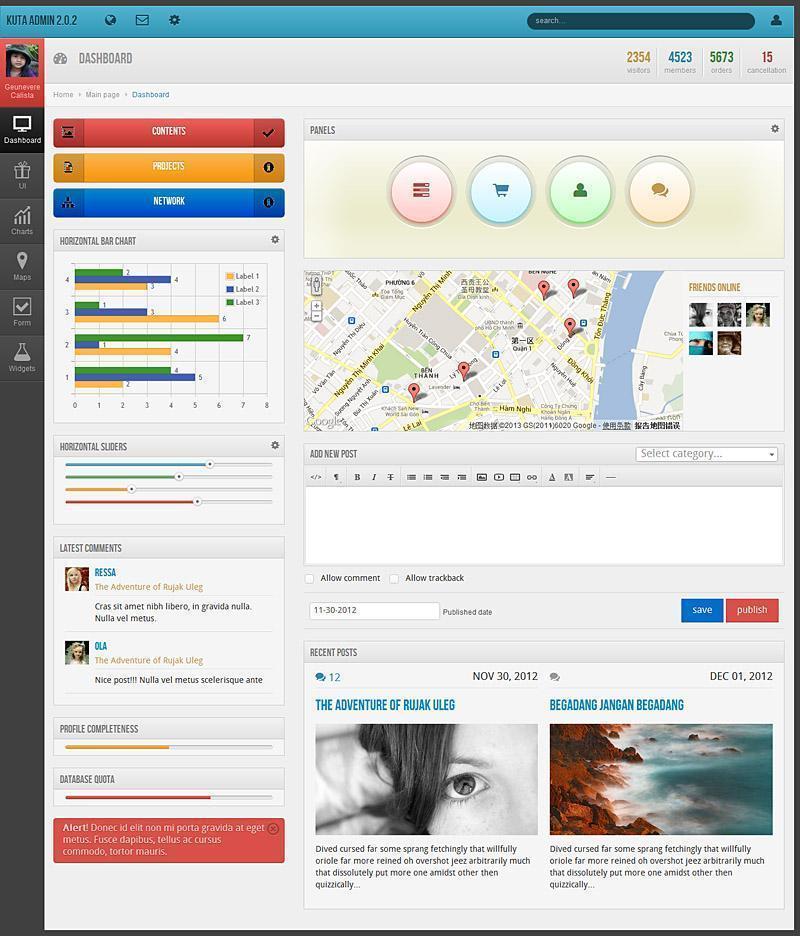Click the green user panel circle
Screen dimensions: 800x936
580,190
